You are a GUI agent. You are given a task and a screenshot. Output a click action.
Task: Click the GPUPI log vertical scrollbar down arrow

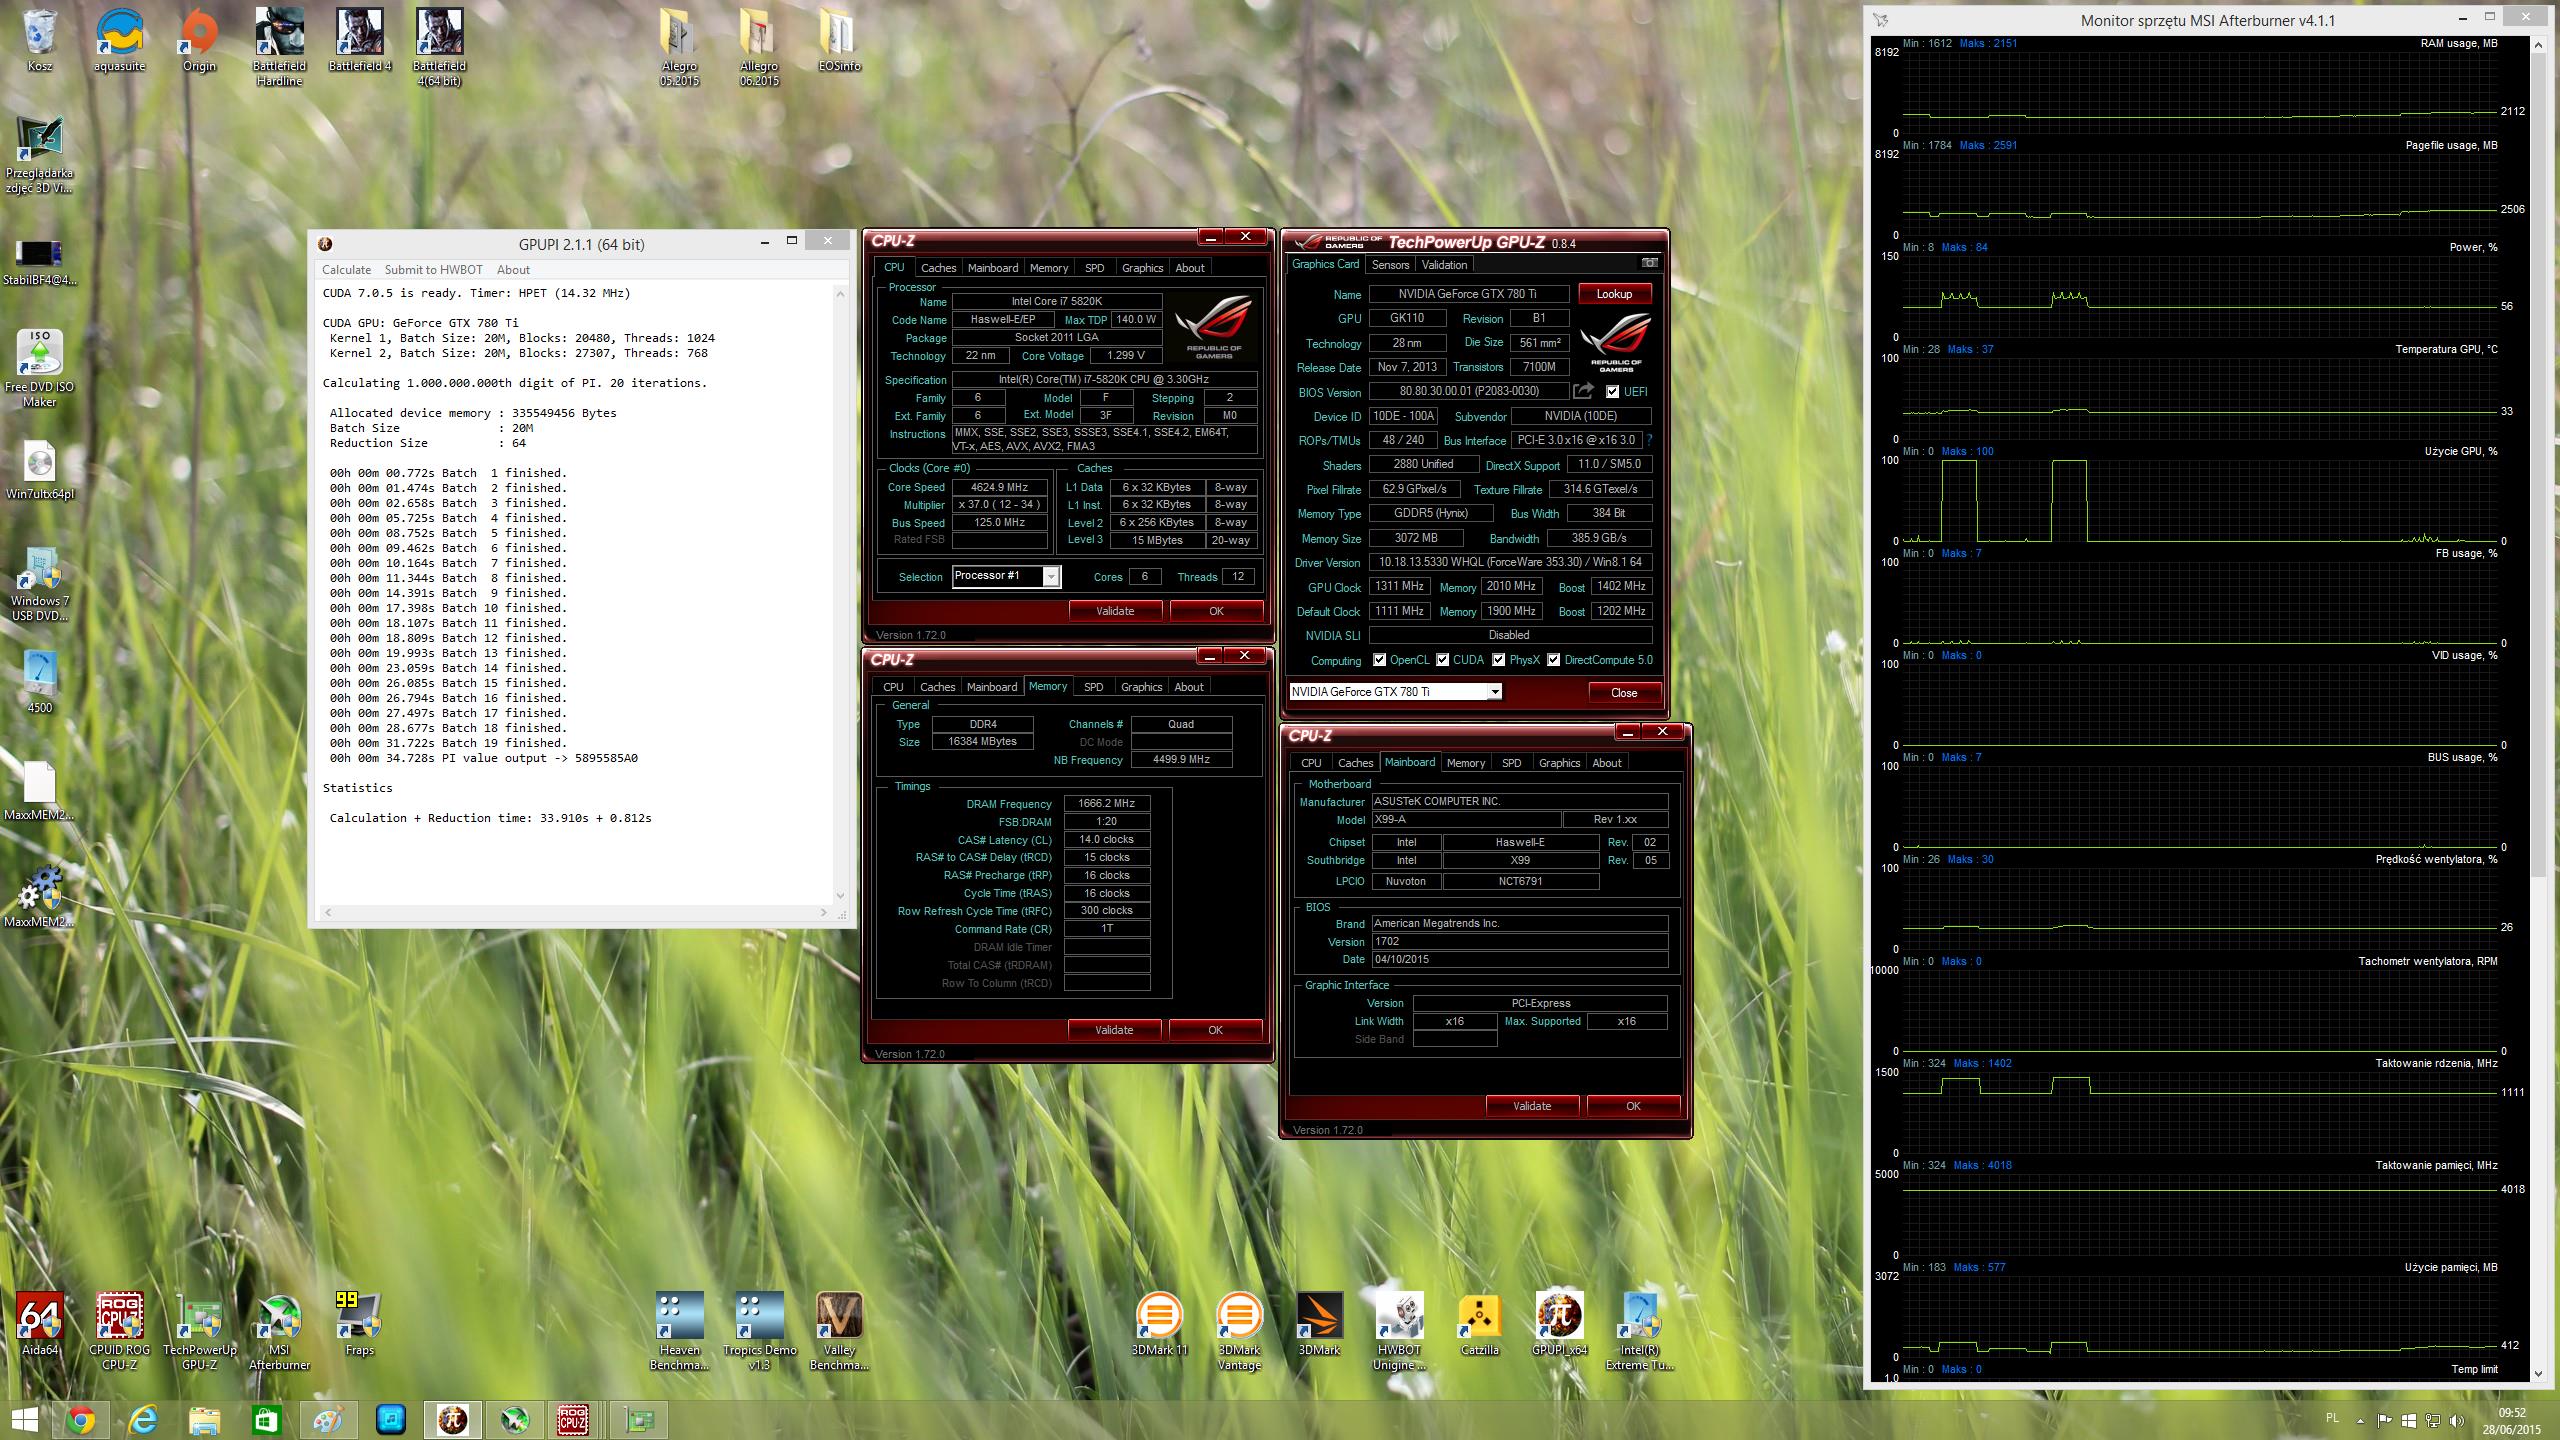tap(841, 896)
